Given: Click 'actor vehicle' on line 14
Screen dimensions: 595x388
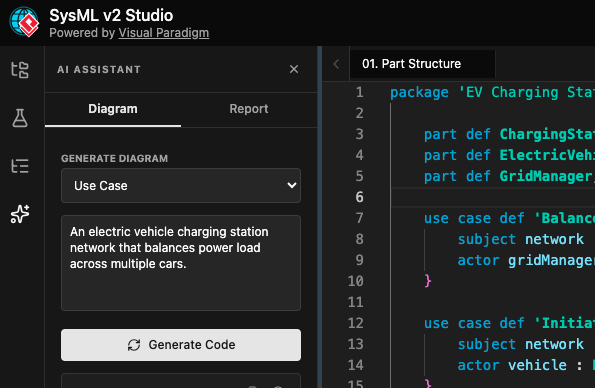Looking at the screenshot, I should click(x=512, y=365).
